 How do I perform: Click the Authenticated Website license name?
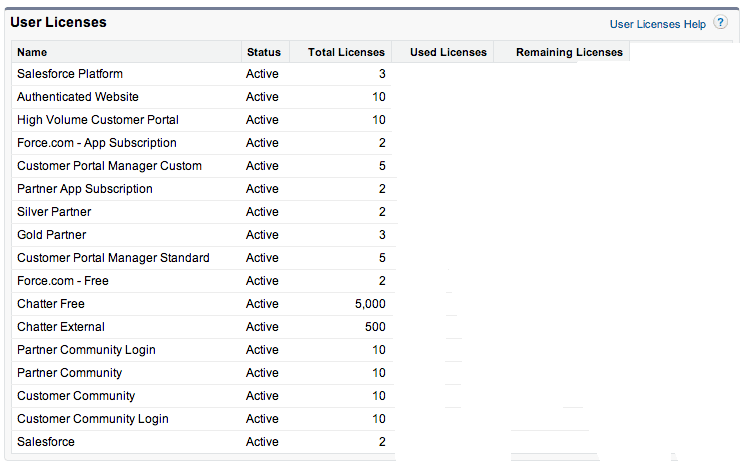click(x=78, y=97)
